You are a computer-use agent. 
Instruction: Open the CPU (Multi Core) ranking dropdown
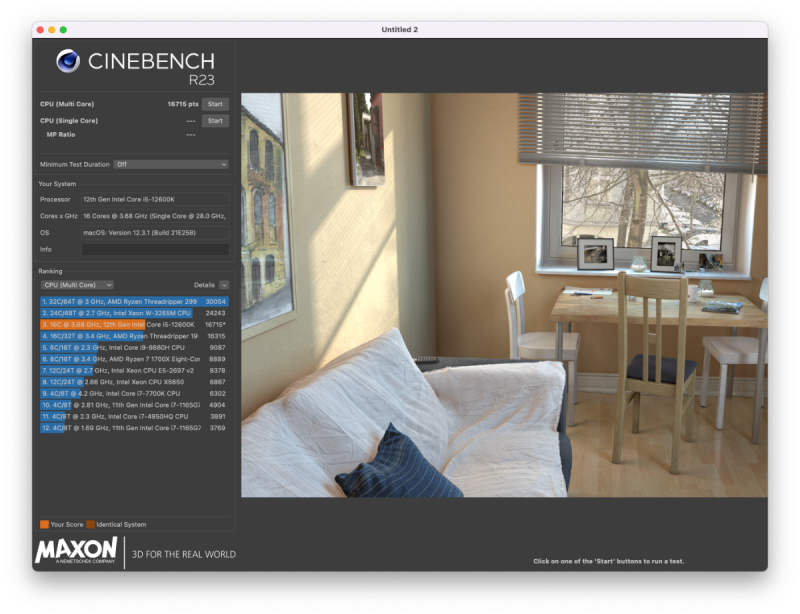pos(77,285)
